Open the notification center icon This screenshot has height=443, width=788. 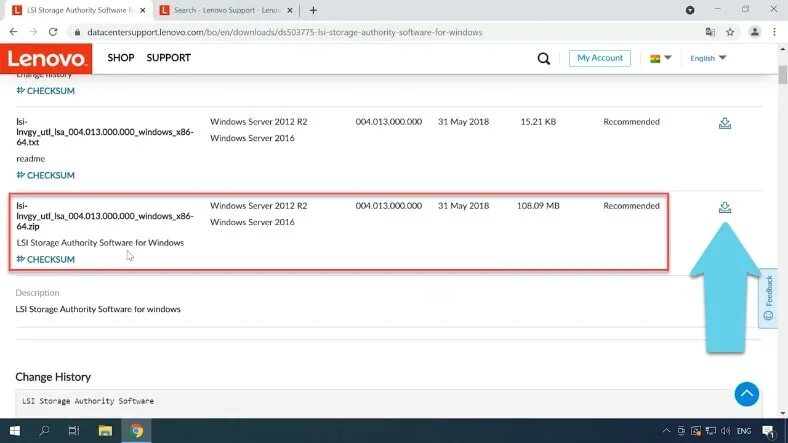tap(768, 431)
